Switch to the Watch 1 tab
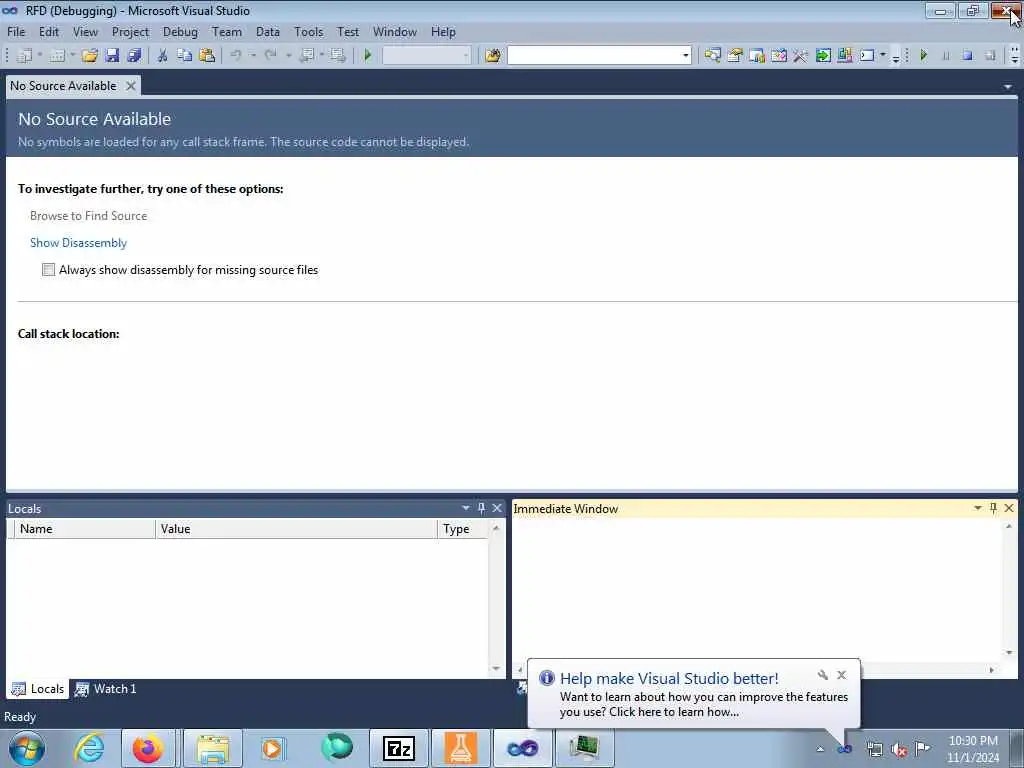The height and width of the screenshot is (768, 1024). [105, 689]
